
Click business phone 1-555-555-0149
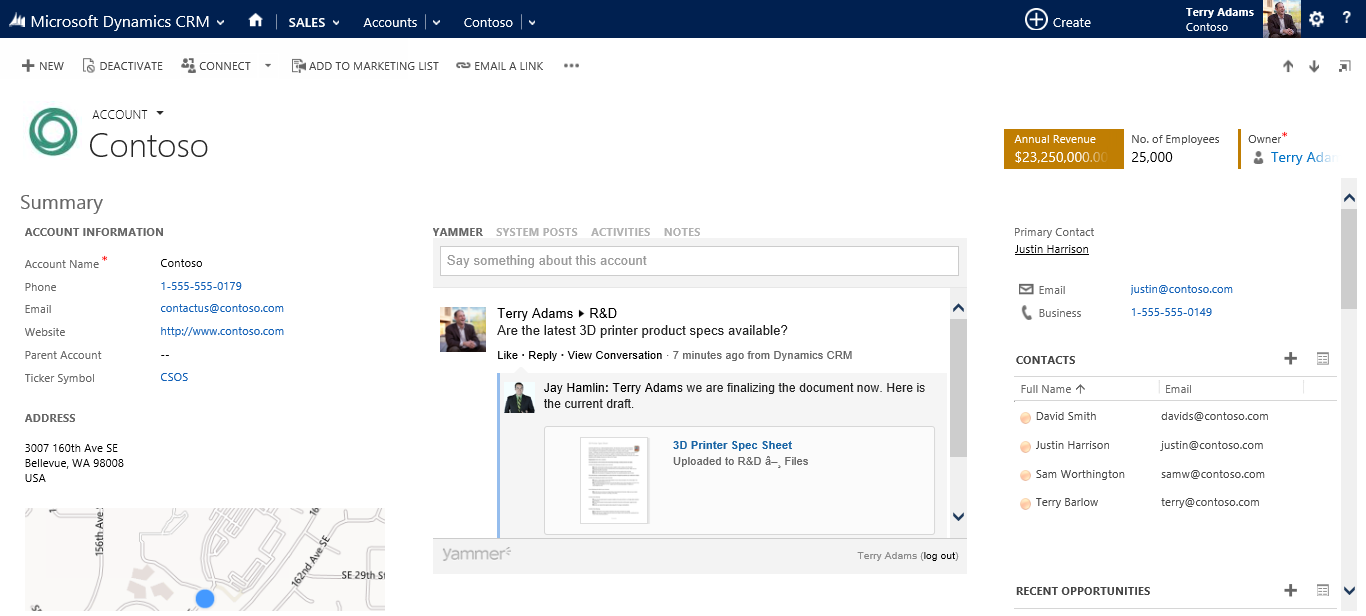pyautogui.click(x=1171, y=312)
